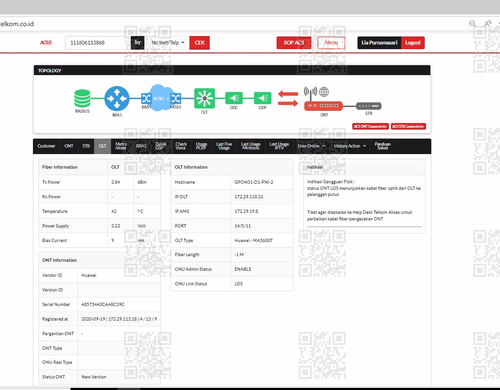500x390 pixels.
Task: Click the Indikasi Gangguan Fisik message
Action: click(364, 188)
